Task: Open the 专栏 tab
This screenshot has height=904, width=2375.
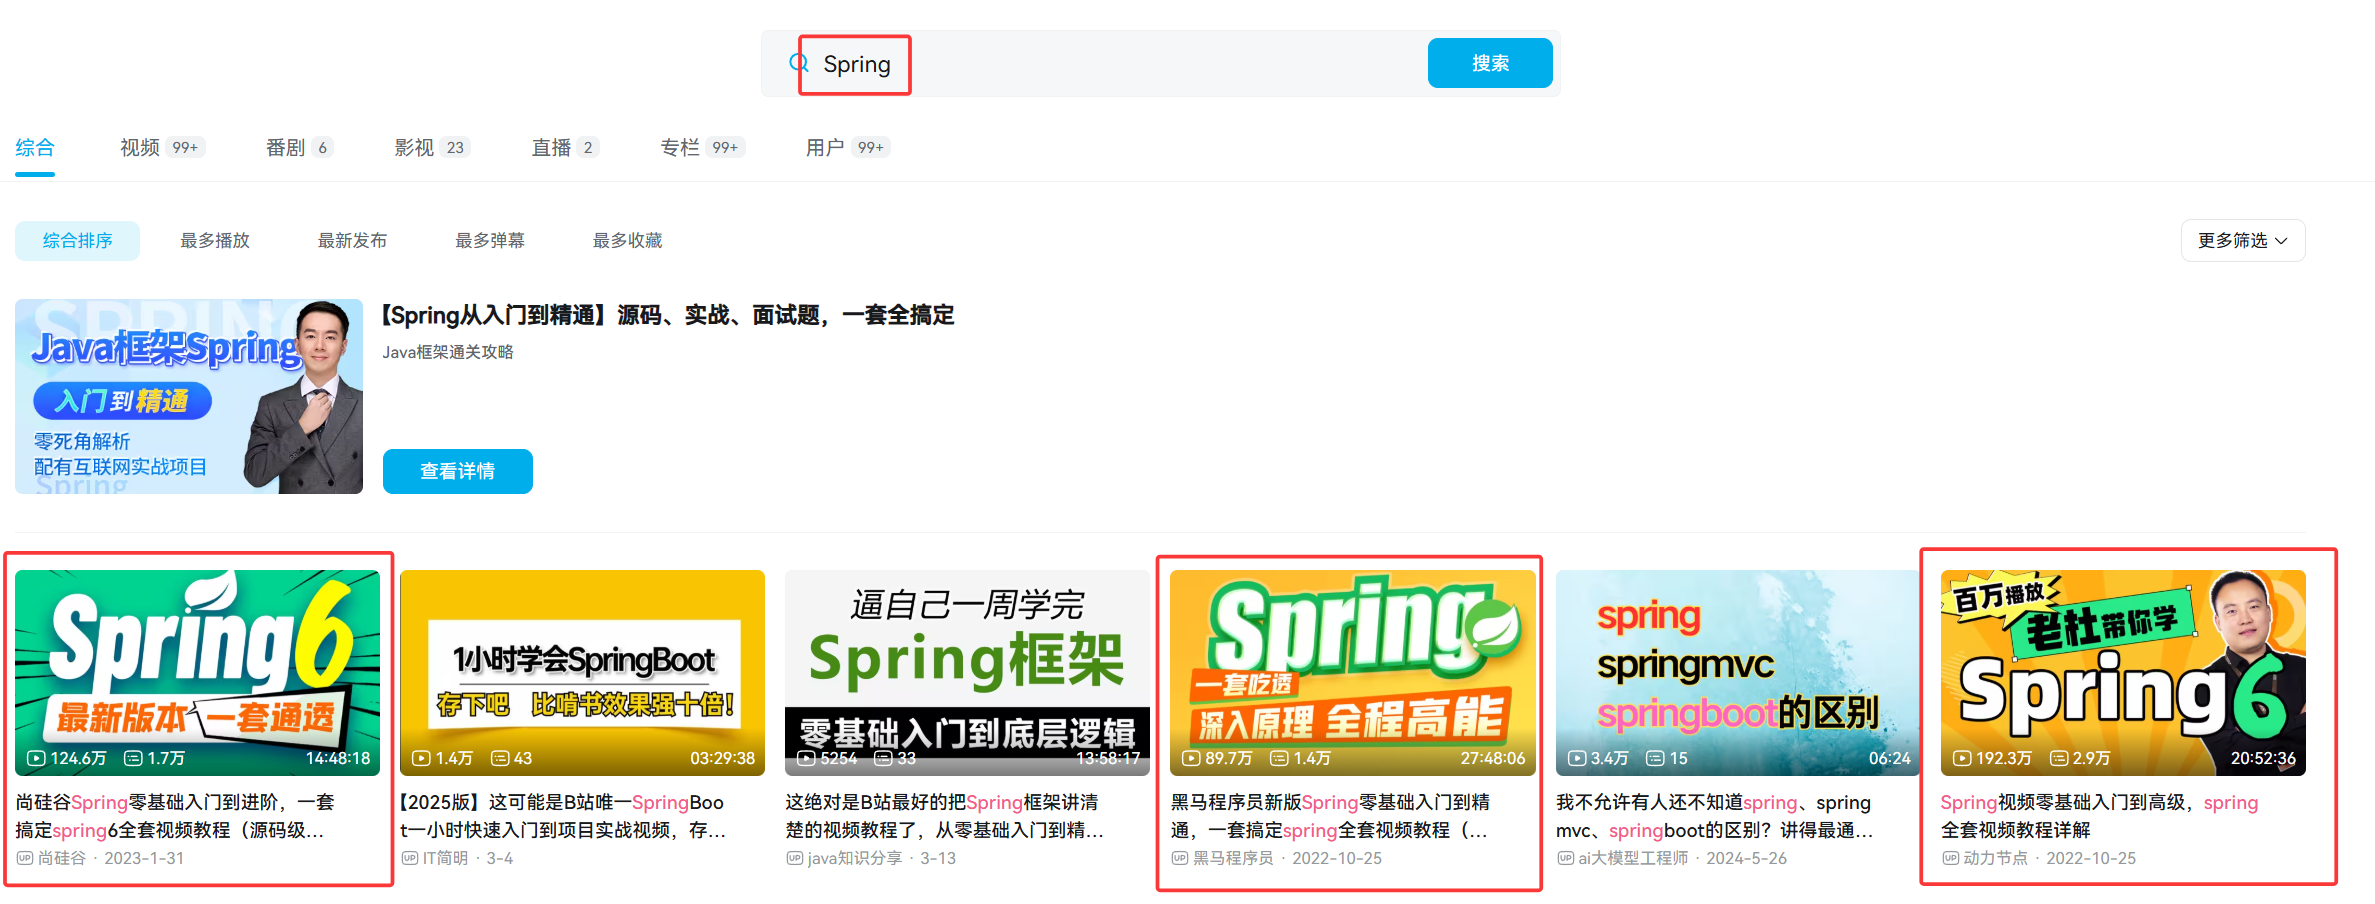Action: point(703,148)
